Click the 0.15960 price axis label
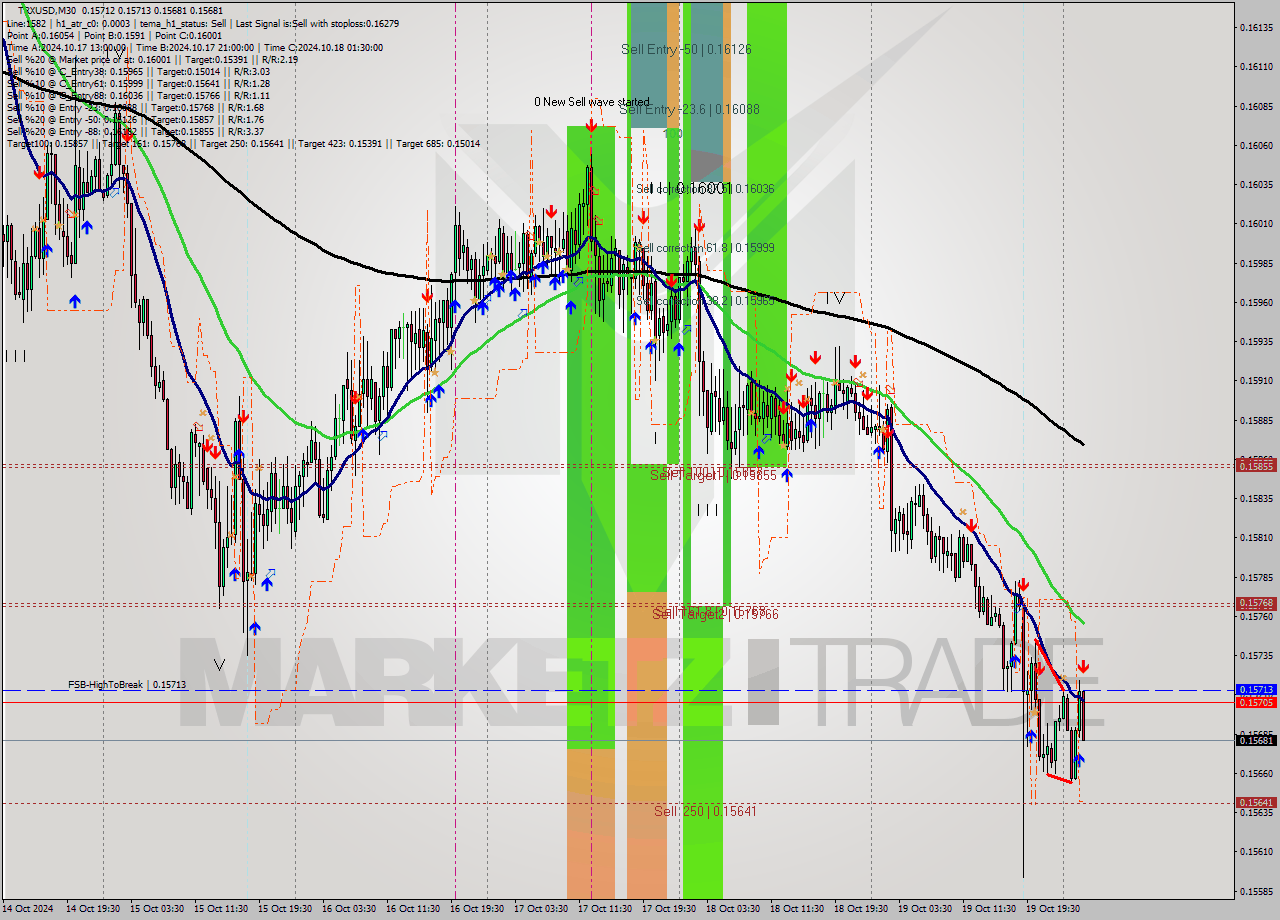1280x920 pixels. (1256, 302)
